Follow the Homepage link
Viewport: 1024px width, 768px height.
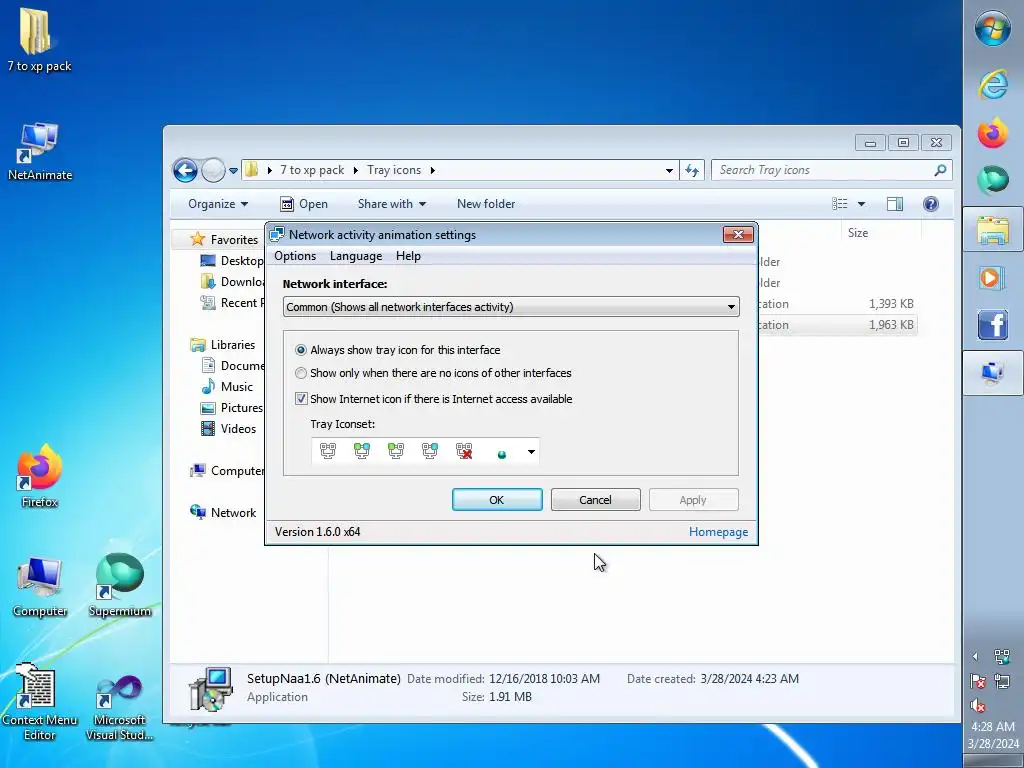pyautogui.click(x=718, y=532)
